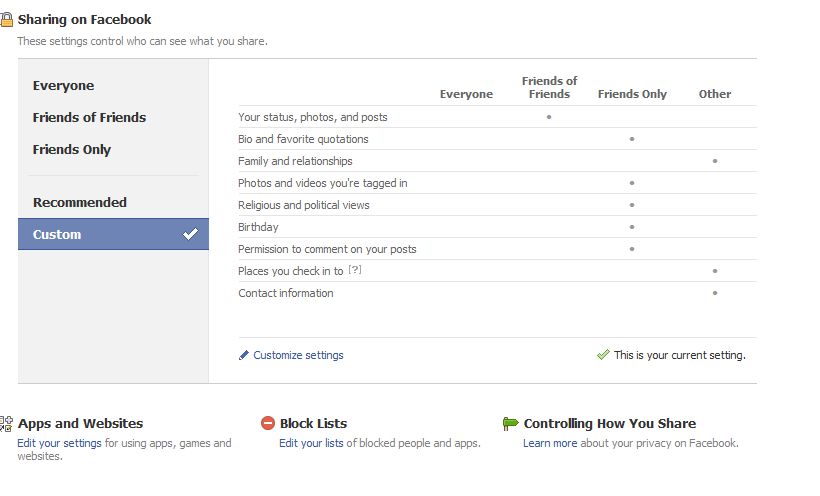Open the Customize settings link
820x496 pixels.
point(298,355)
